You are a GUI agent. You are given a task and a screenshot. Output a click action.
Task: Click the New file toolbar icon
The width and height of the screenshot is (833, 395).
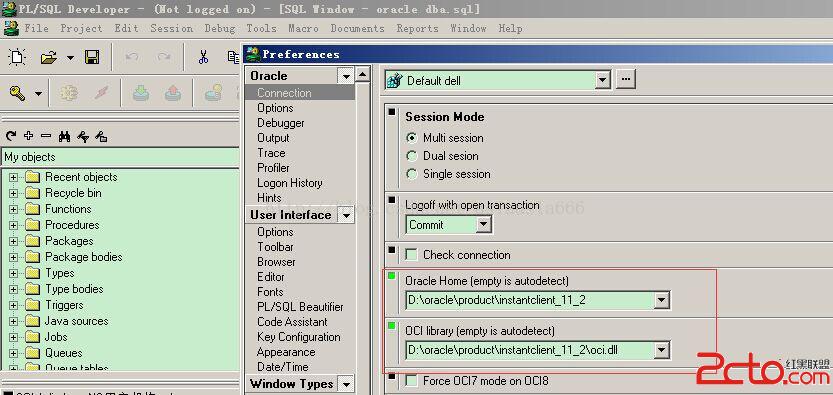(x=18, y=57)
